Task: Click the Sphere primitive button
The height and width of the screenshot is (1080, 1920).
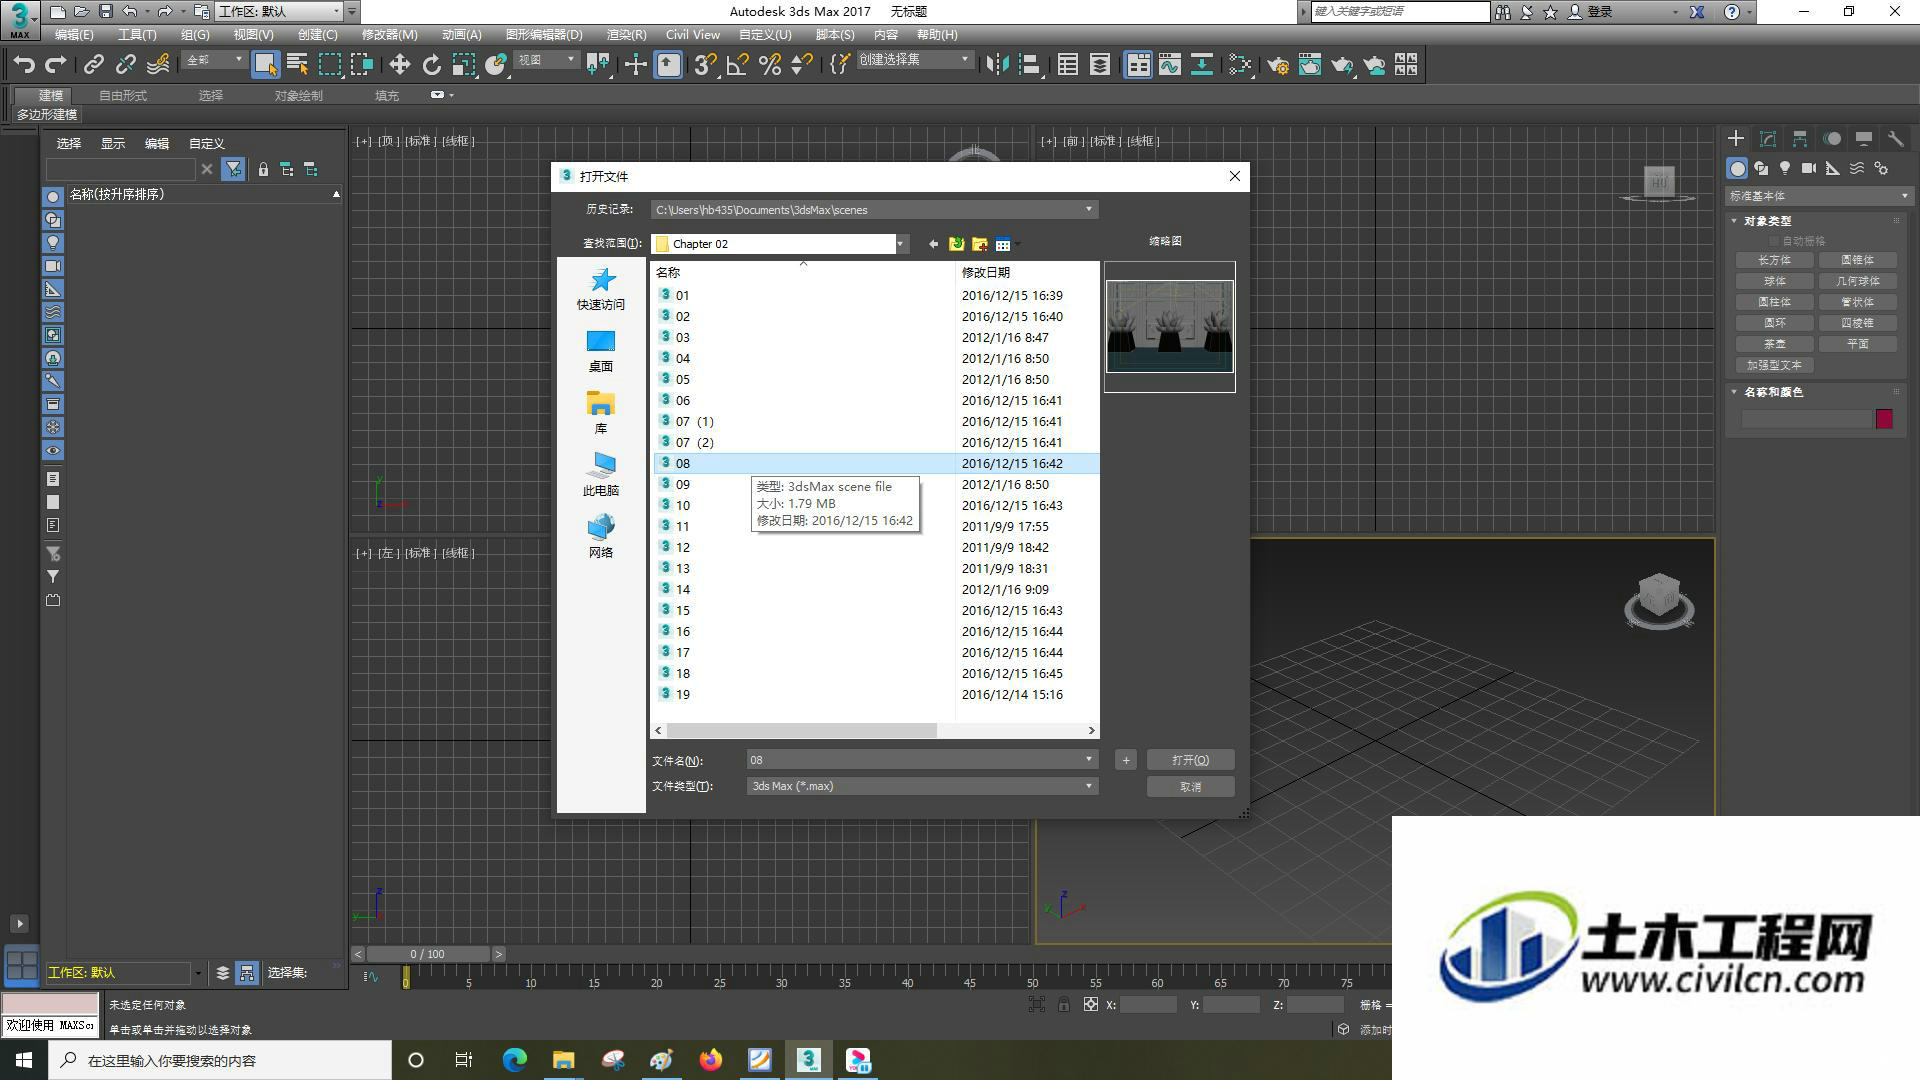Action: coord(1775,281)
